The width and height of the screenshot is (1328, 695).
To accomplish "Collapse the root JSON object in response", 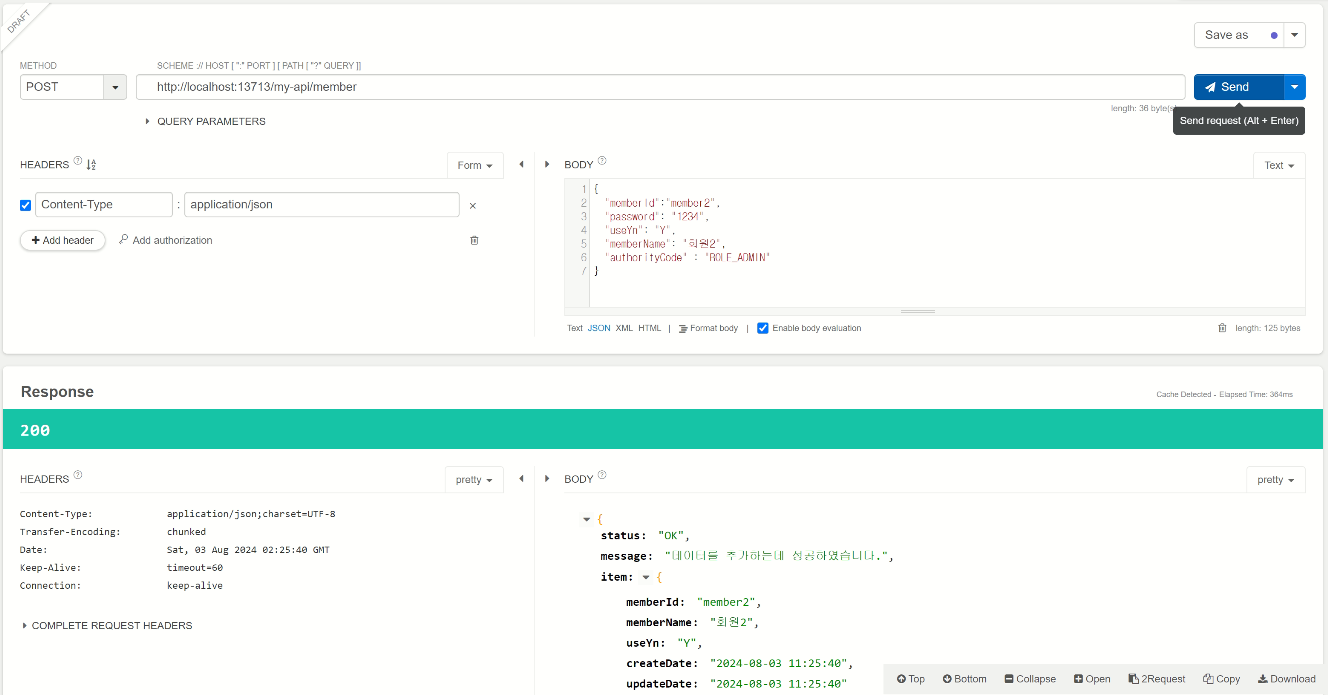I will click(587, 519).
